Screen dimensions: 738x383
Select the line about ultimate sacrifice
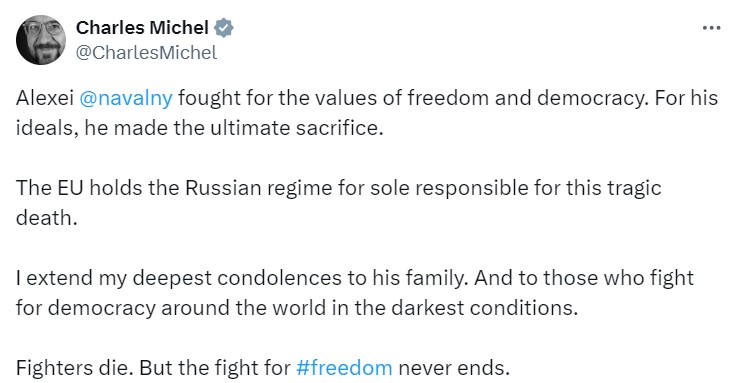coord(200,128)
